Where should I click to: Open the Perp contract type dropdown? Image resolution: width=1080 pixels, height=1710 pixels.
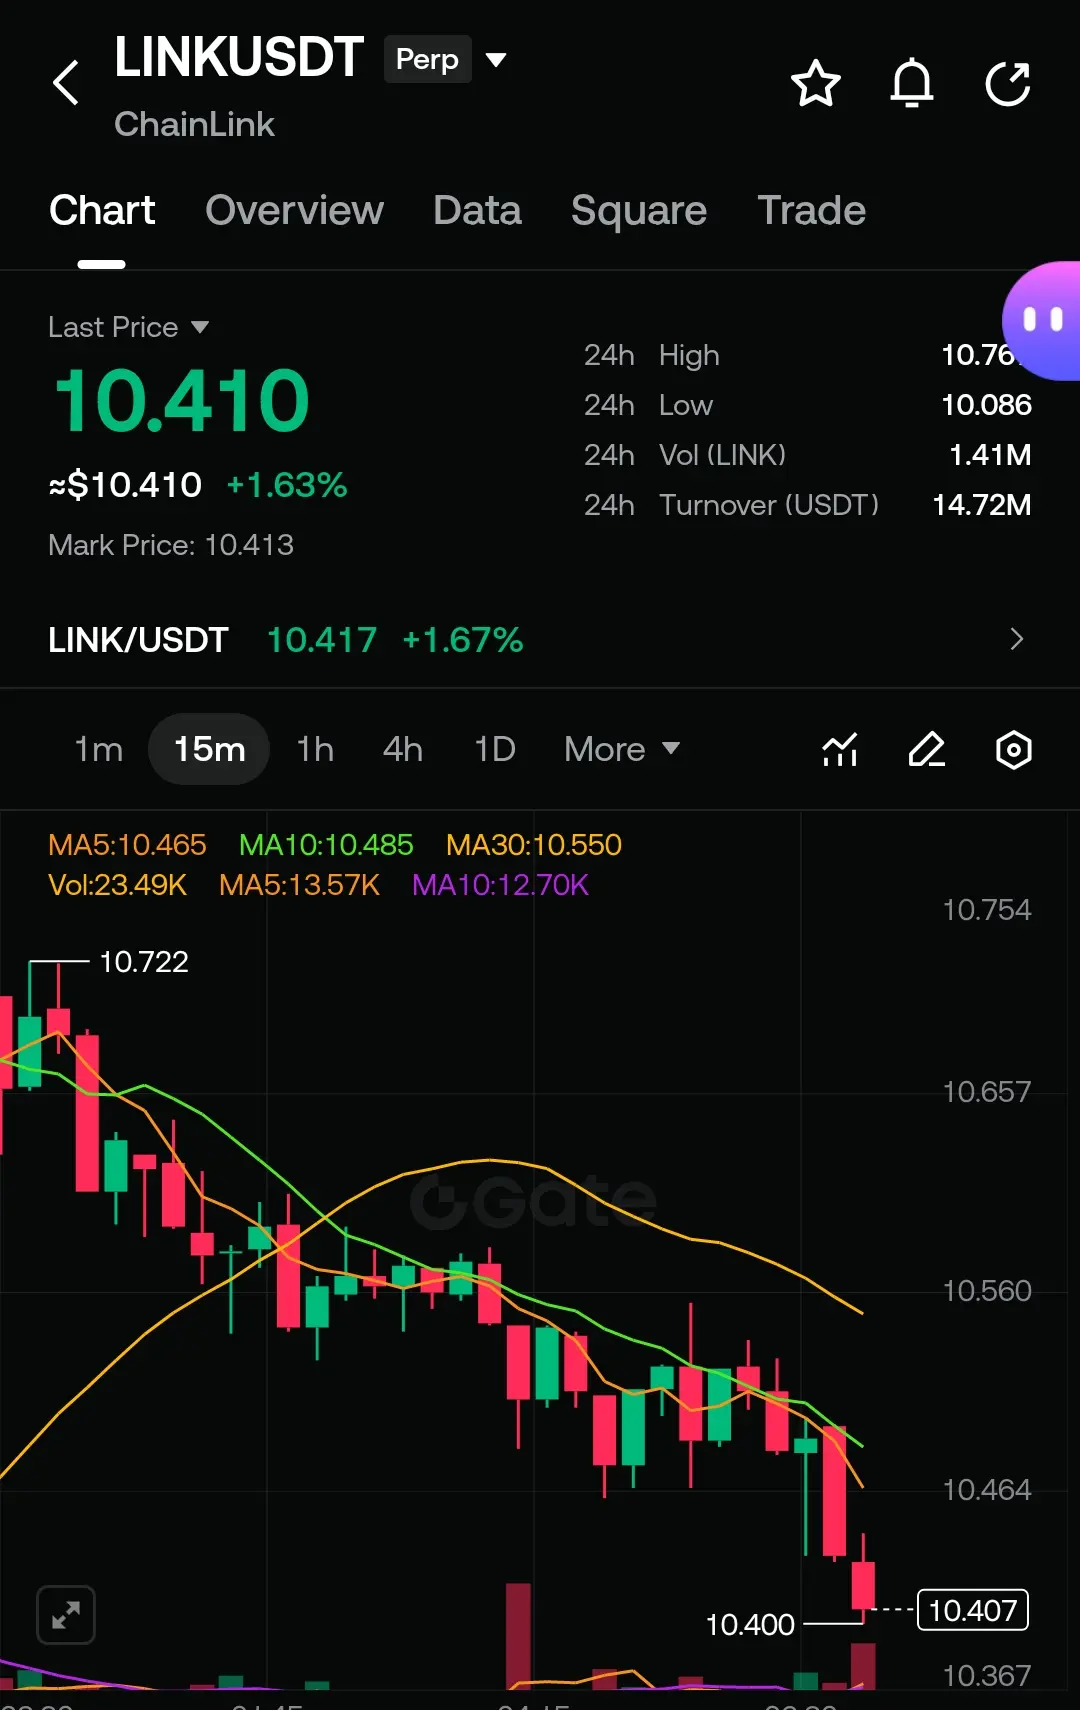pyautogui.click(x=496, y=60)
